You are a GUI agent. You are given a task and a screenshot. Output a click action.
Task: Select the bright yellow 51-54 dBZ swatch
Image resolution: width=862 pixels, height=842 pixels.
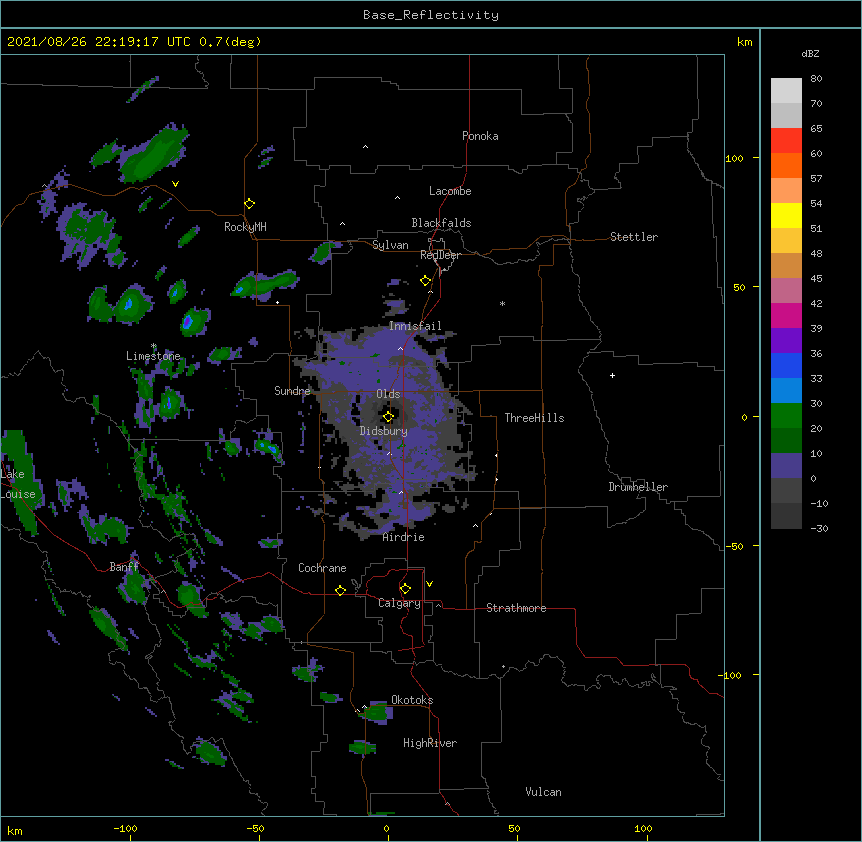click(x=786, y=215)
